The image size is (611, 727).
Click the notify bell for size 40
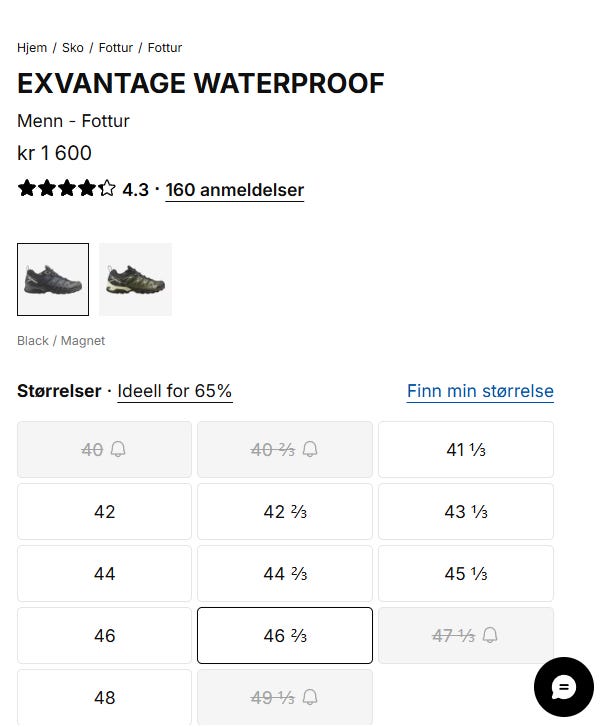(118, 450)
